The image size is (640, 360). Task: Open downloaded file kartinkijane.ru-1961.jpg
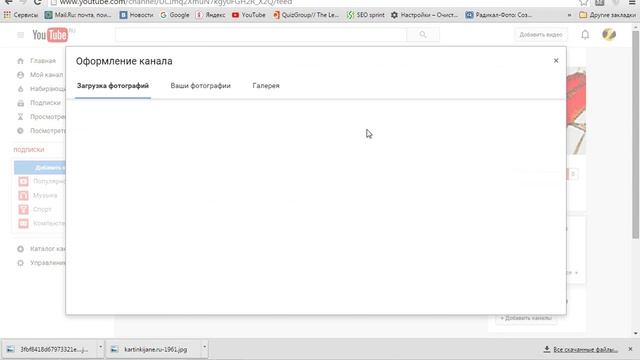pos(152,349)
